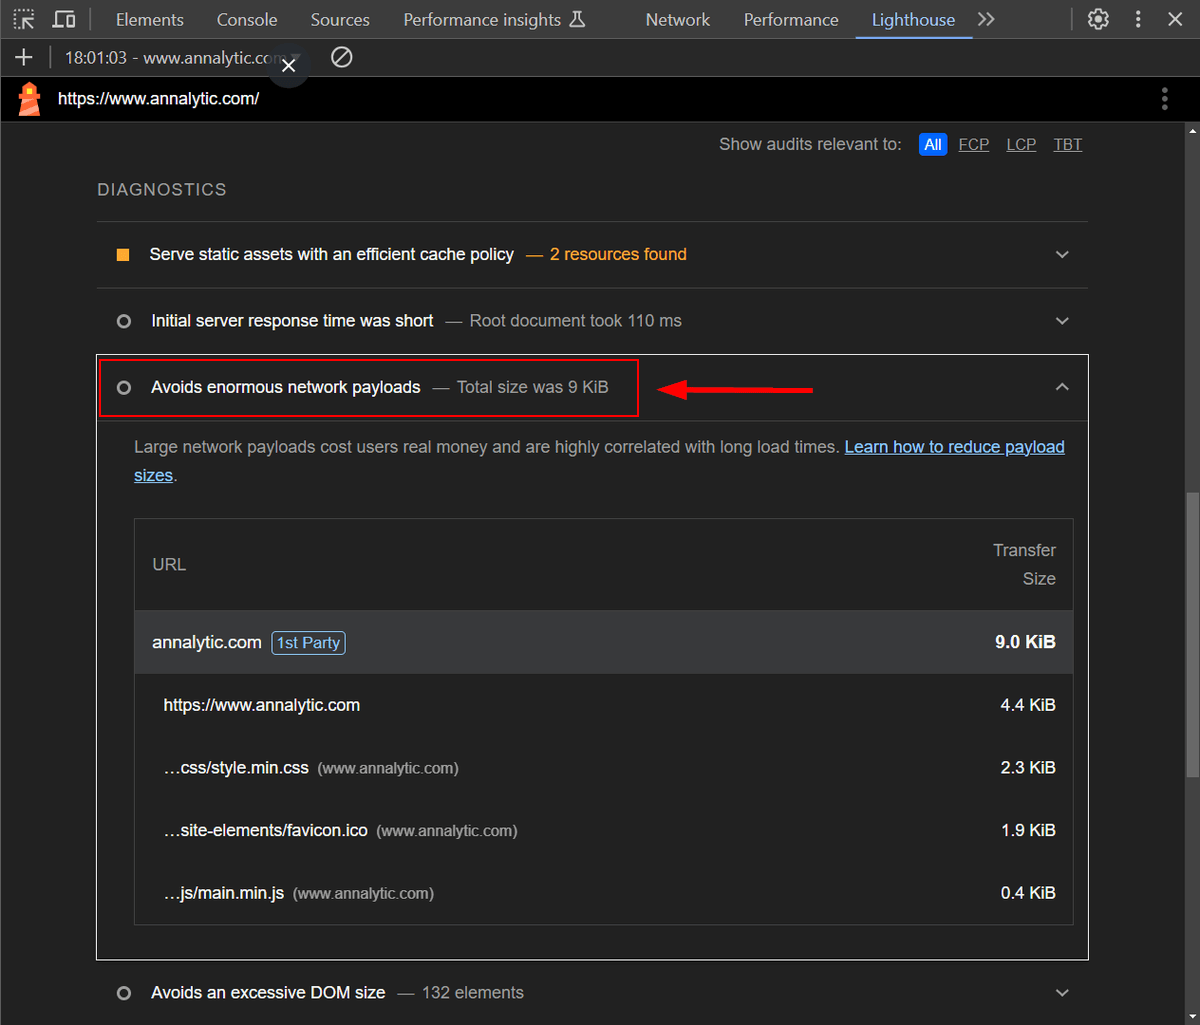Click the 0.4 KiB transfer size value
The image size is (1200, 1025).
(1028, 893)
